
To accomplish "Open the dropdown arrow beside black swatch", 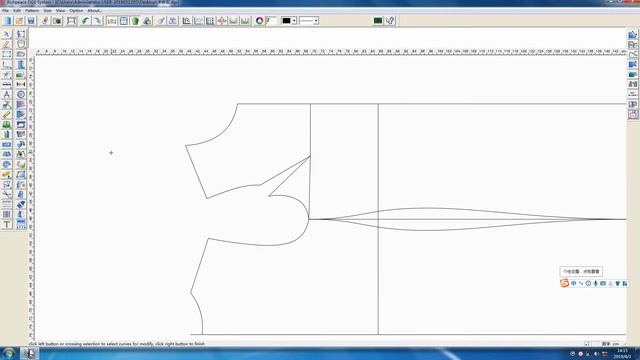I will [294, 20].
